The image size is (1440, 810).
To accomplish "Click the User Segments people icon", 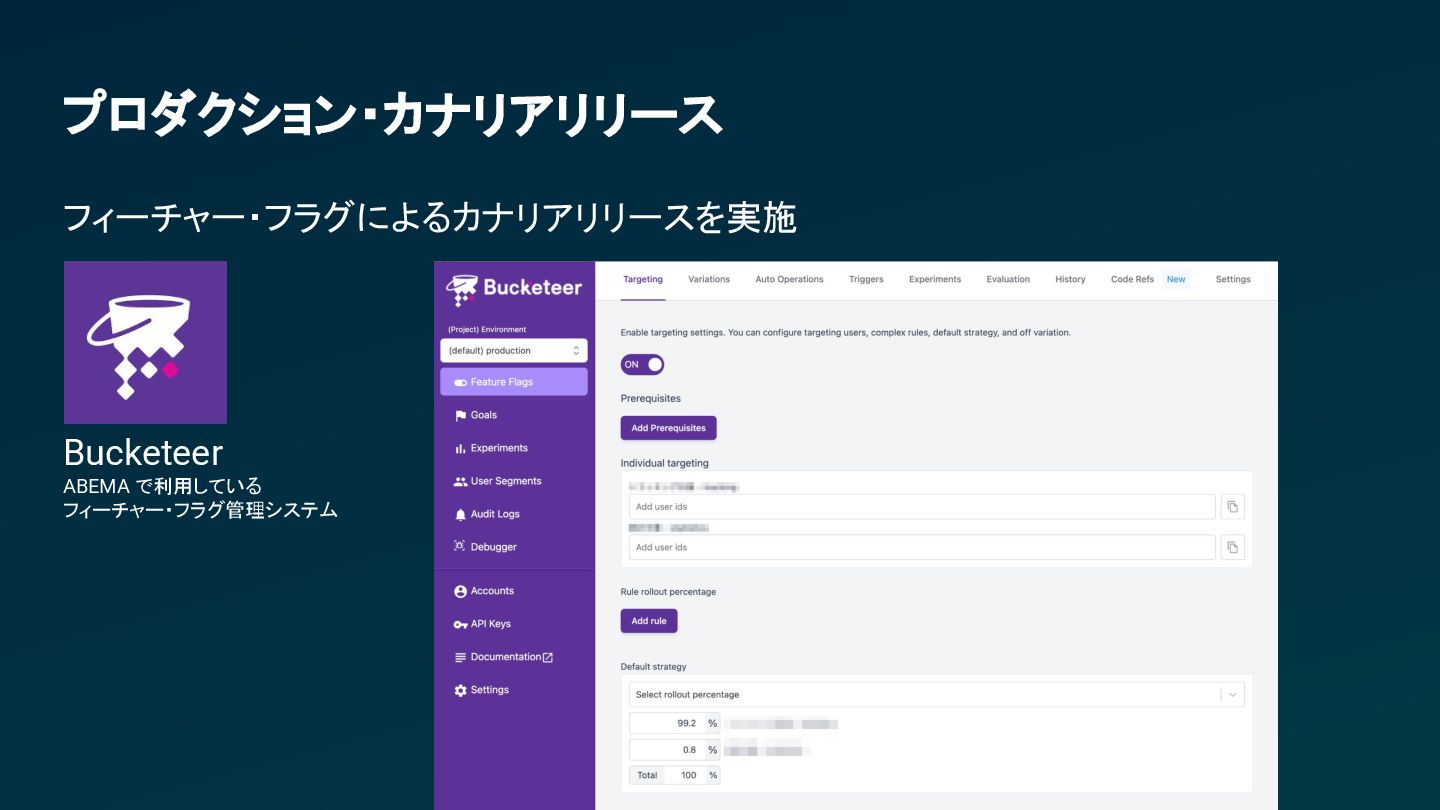I will click(460, 481).
